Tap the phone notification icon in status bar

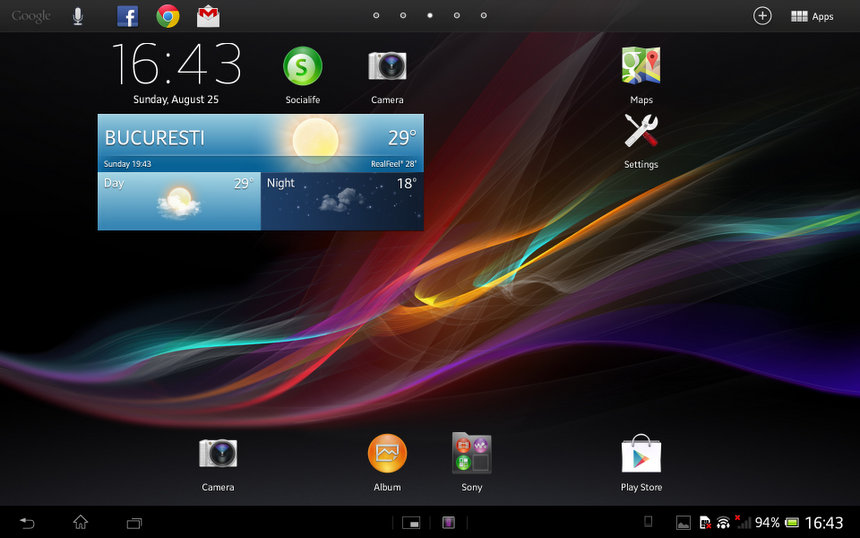[x=648, y=522]
